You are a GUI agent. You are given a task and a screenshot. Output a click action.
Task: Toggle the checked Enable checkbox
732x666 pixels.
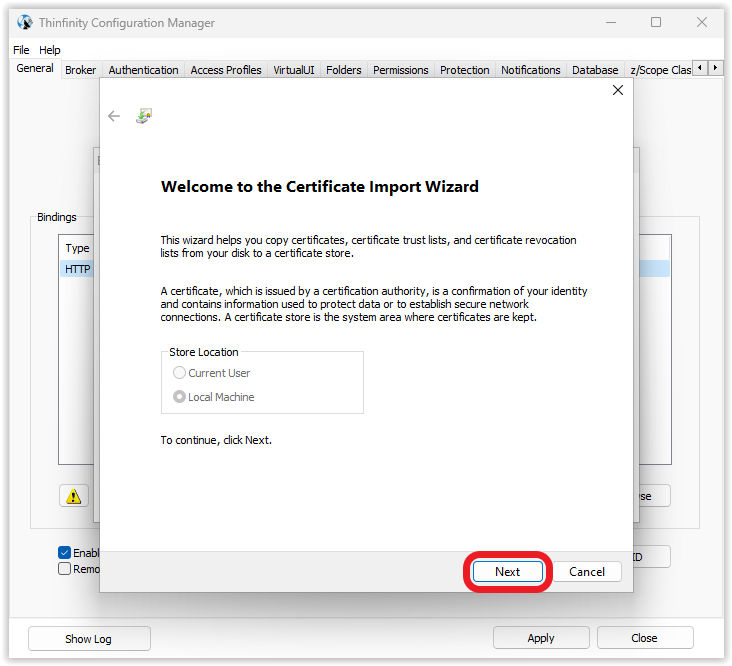64,553
